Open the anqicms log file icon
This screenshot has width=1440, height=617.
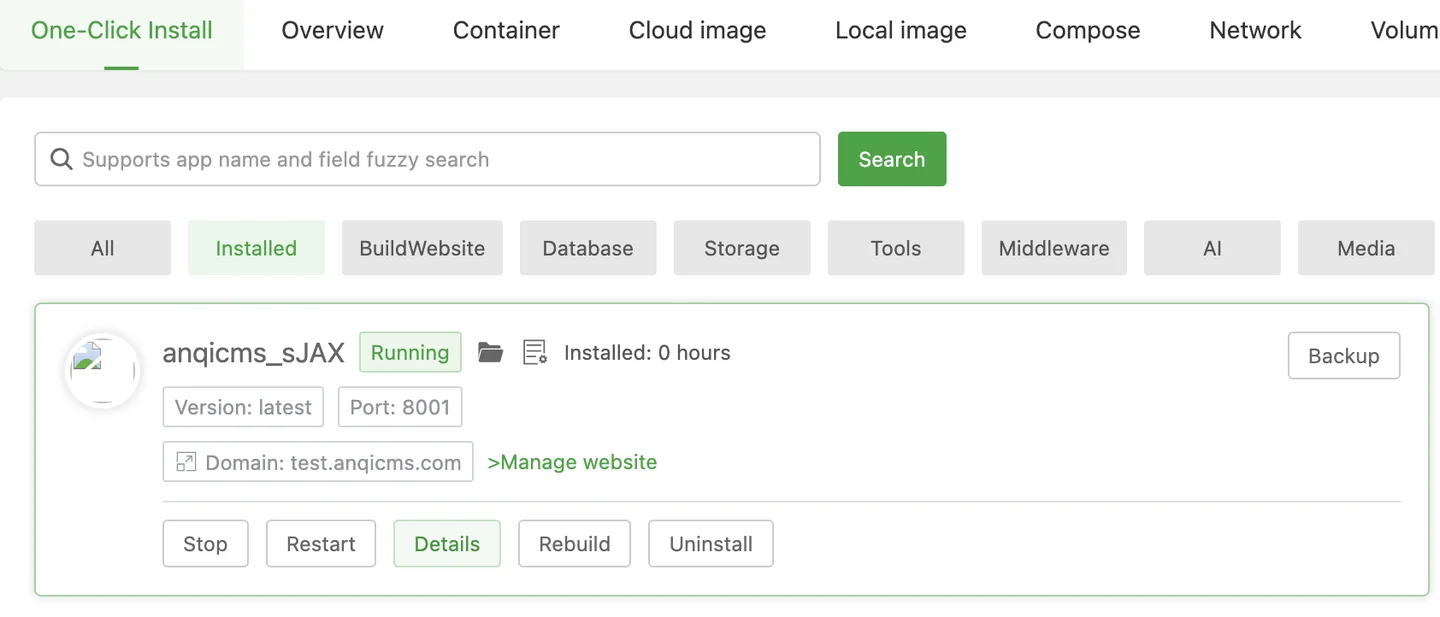pyautogui.click(x=535, y=352)
